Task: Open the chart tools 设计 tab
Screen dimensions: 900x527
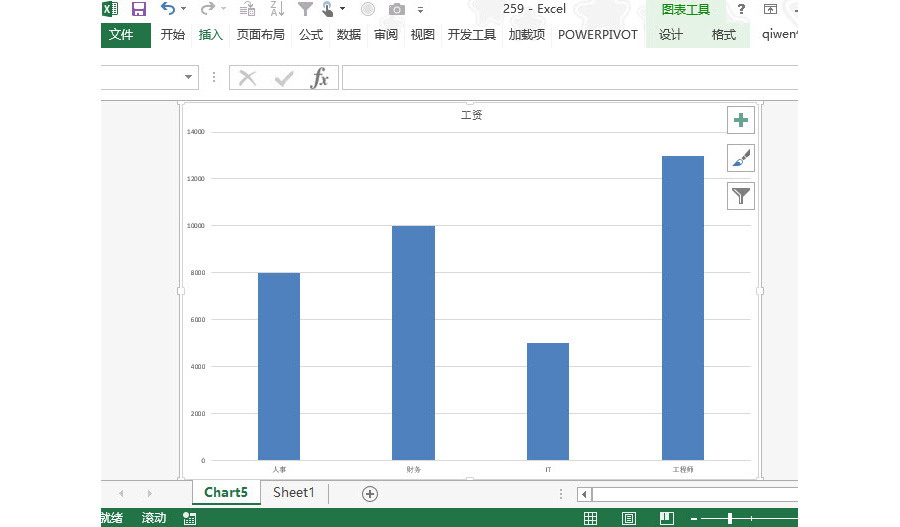Action: click(x=671, y=35)
